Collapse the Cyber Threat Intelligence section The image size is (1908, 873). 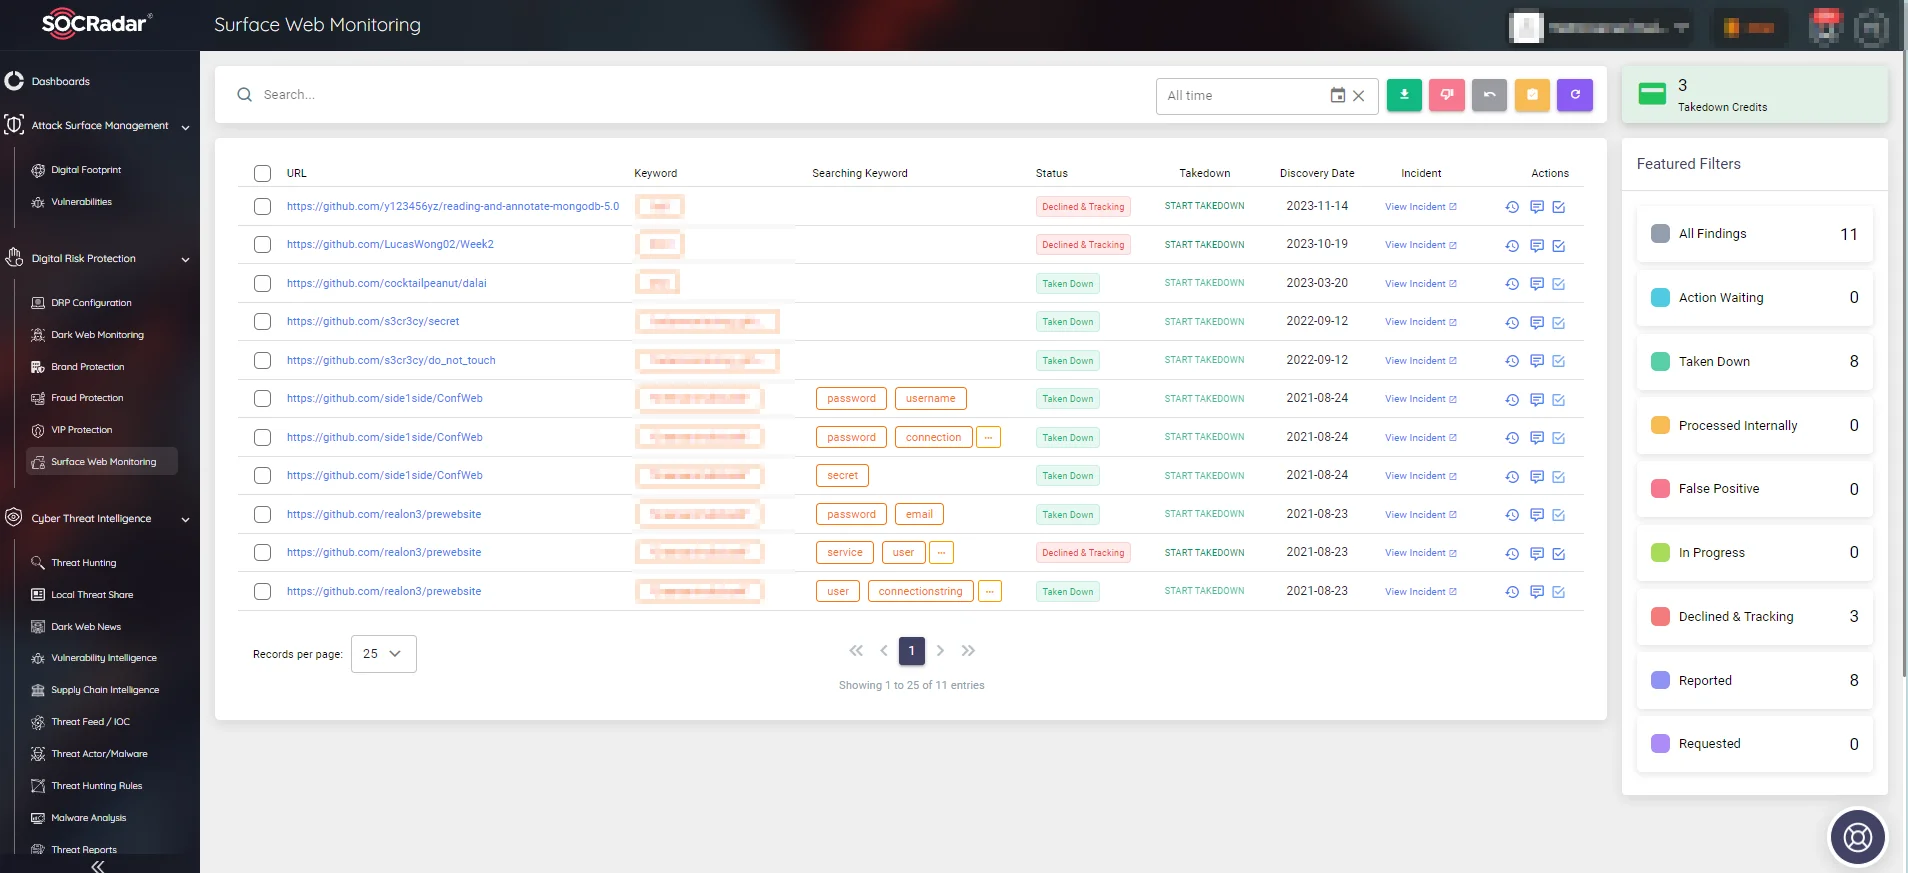pyautogui.click(x=186, y=520)
